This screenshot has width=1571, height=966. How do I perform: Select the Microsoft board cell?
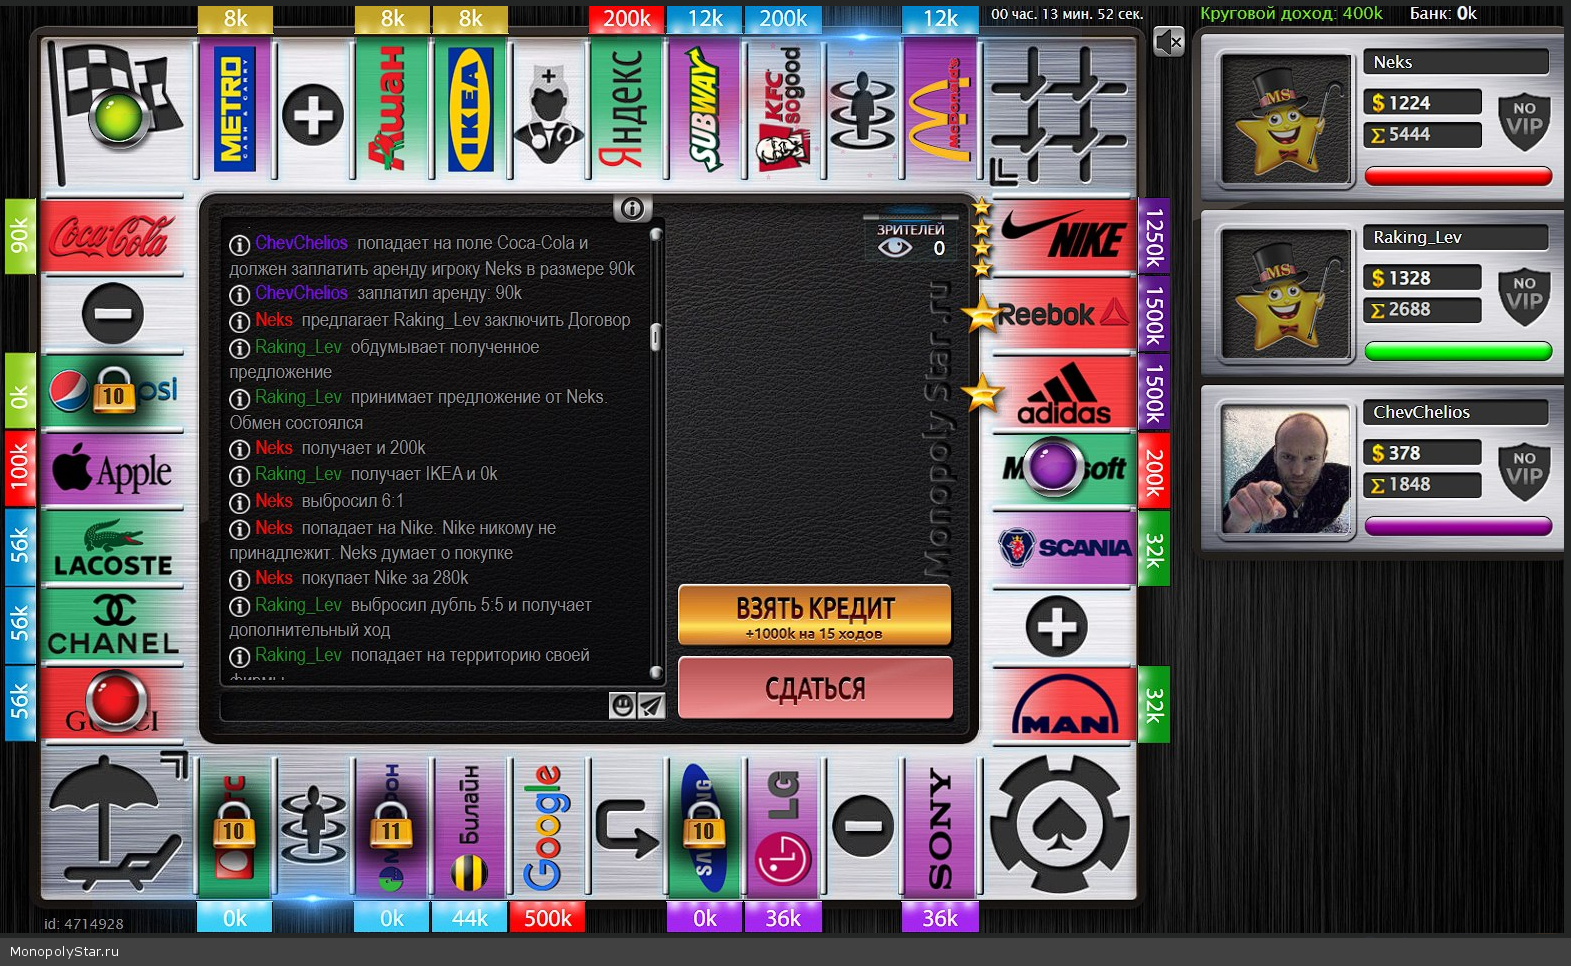tap(1064, 470)
